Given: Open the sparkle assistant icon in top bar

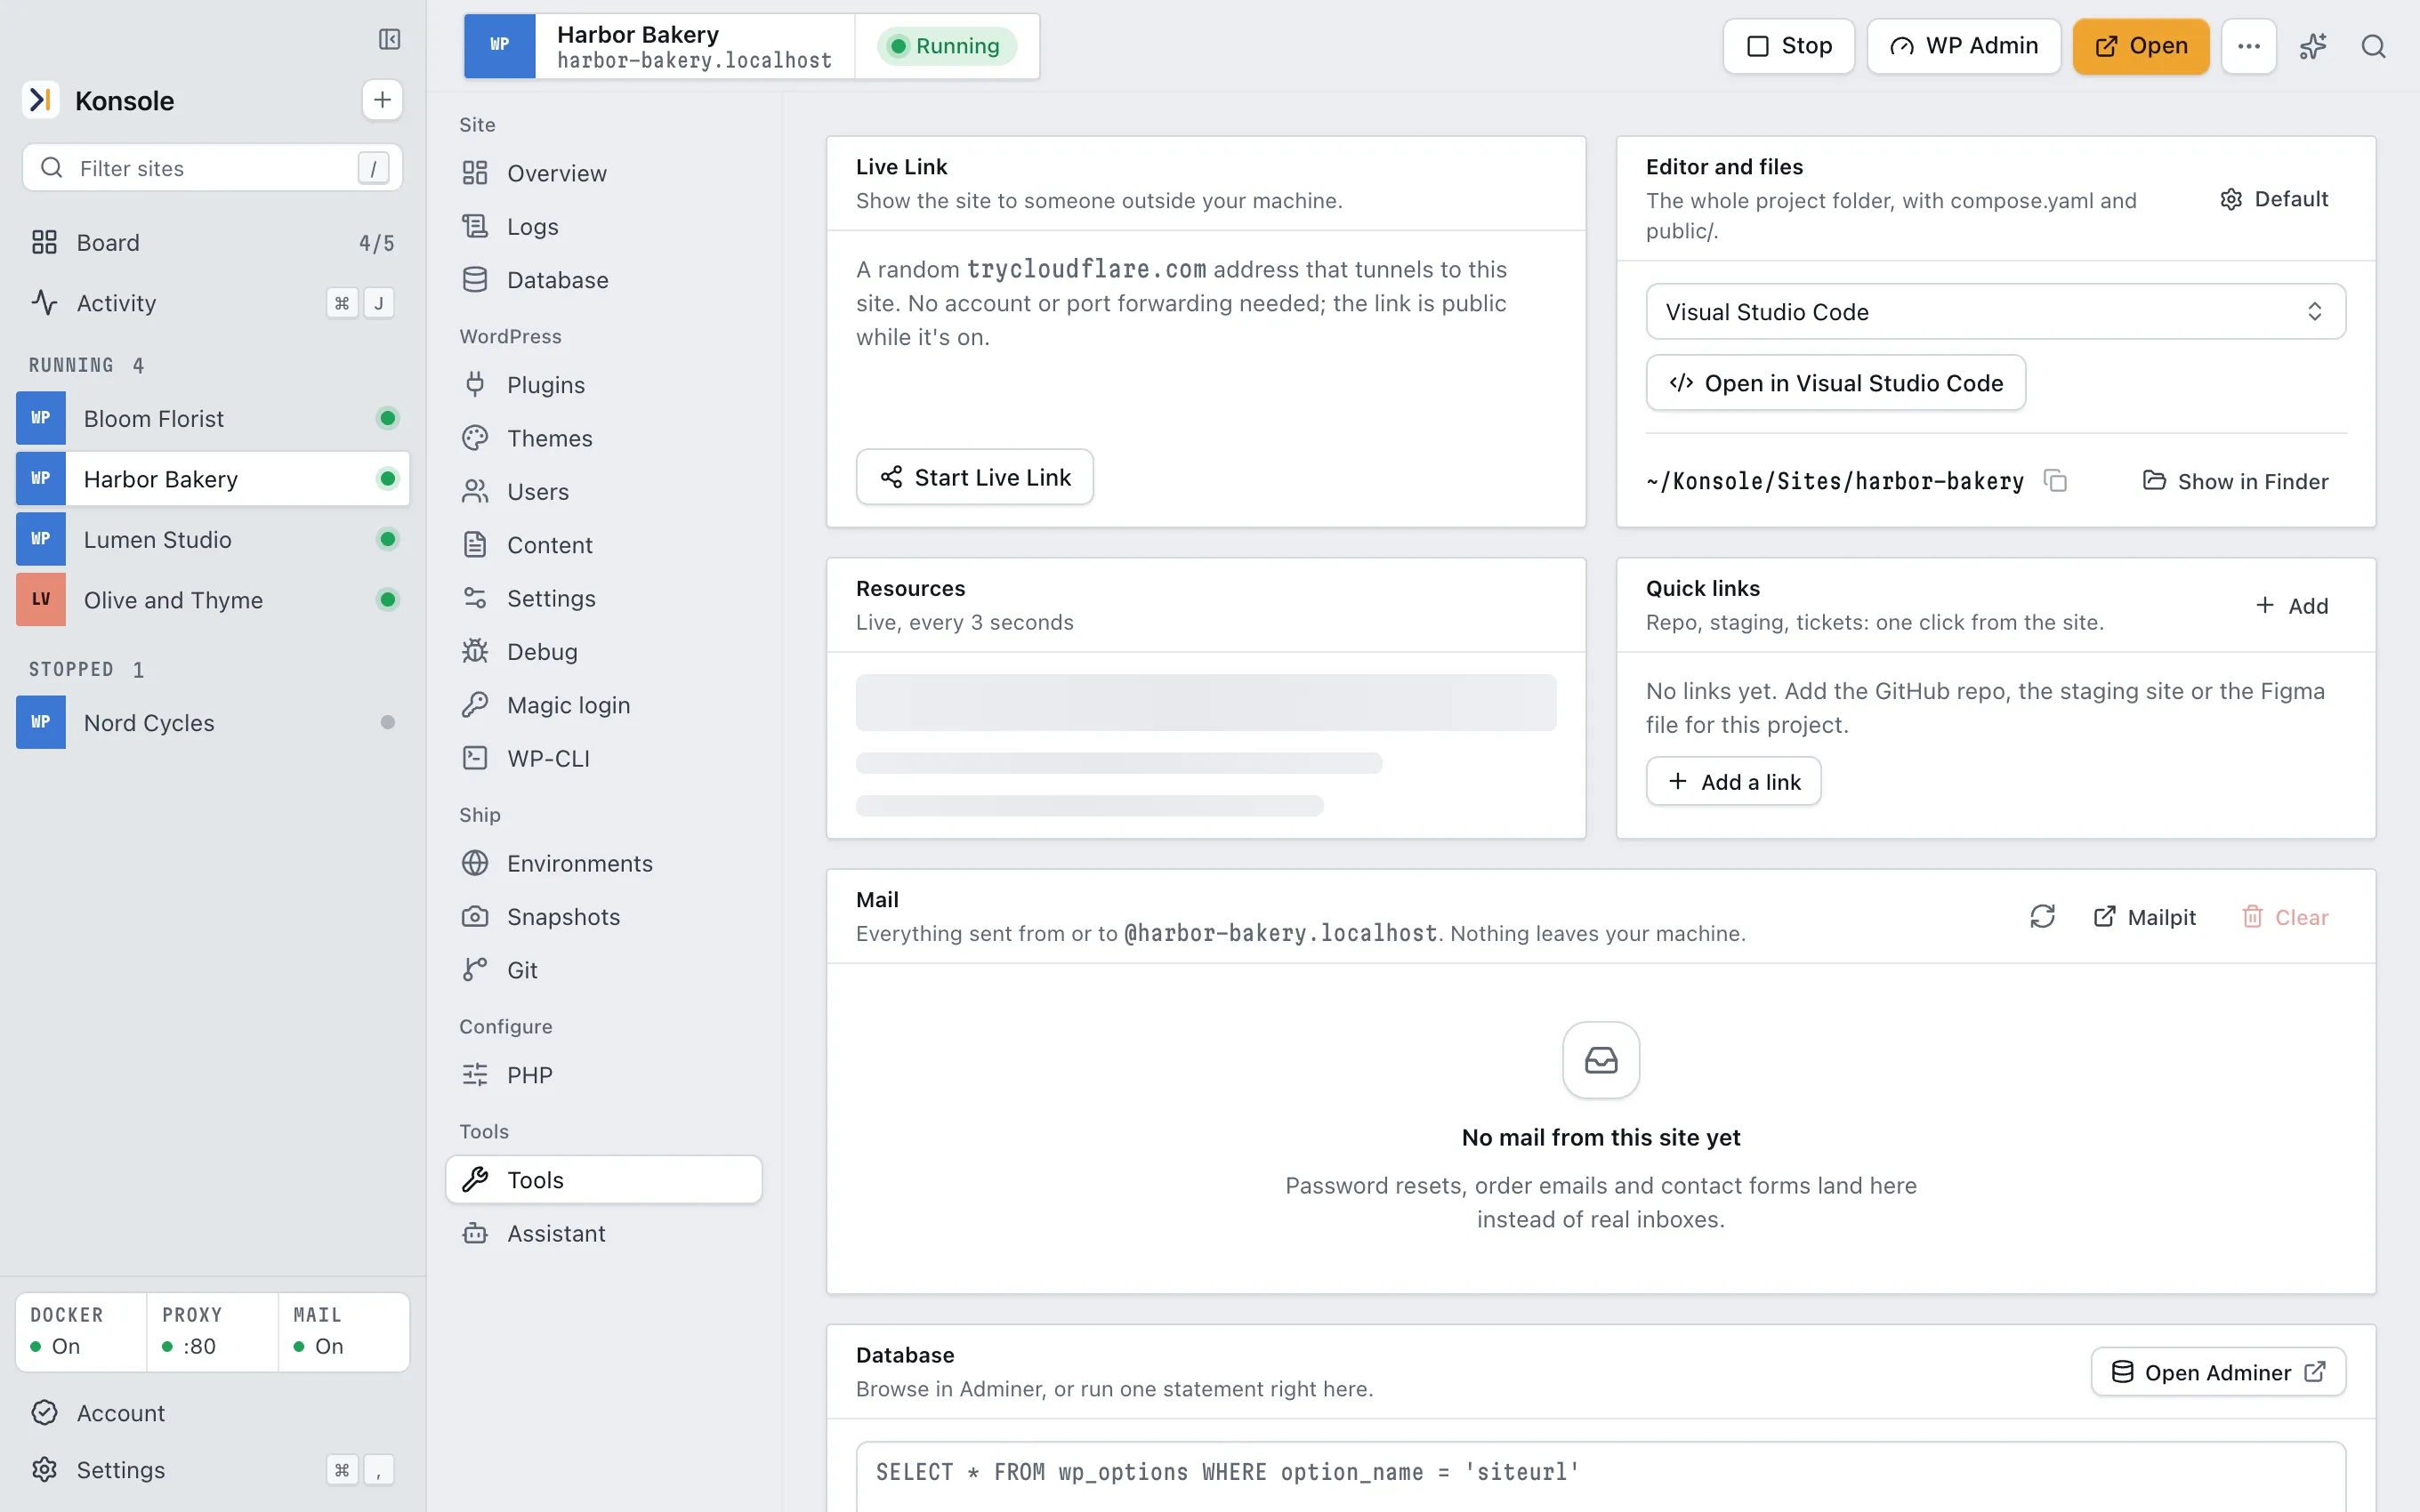Looking at the screenshot, I should click(2312, 46).
